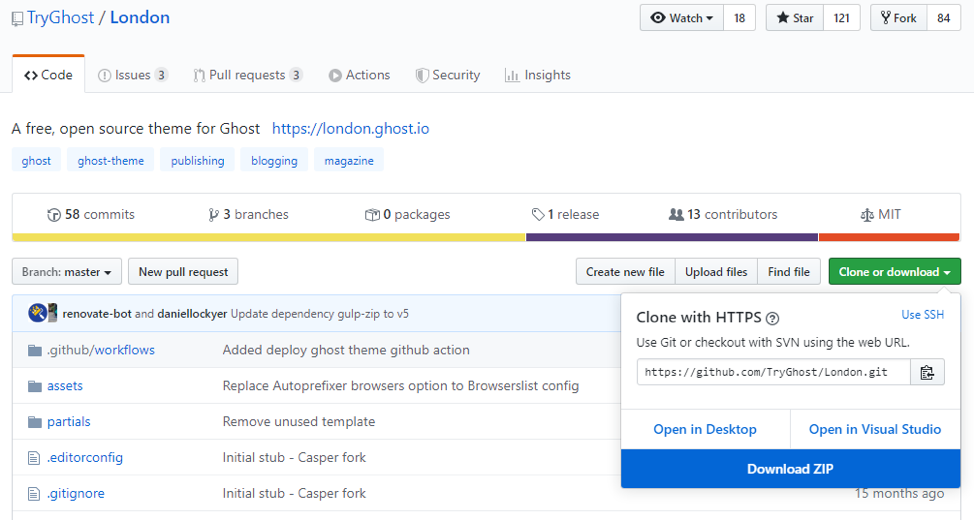Image resolution: width=974 pixels, height=520 pixels.
Task: Click the branch icon next to 3 branches
Action: point(214,215)
